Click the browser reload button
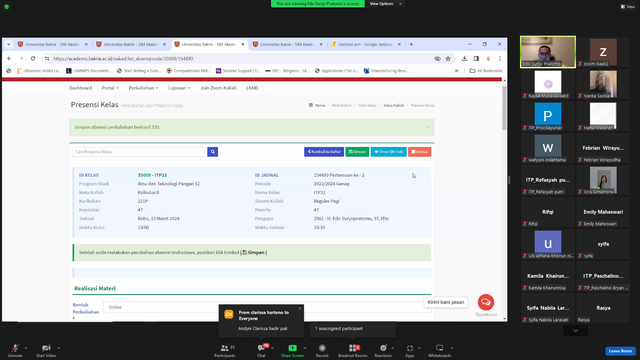 [x=33, y=58]
